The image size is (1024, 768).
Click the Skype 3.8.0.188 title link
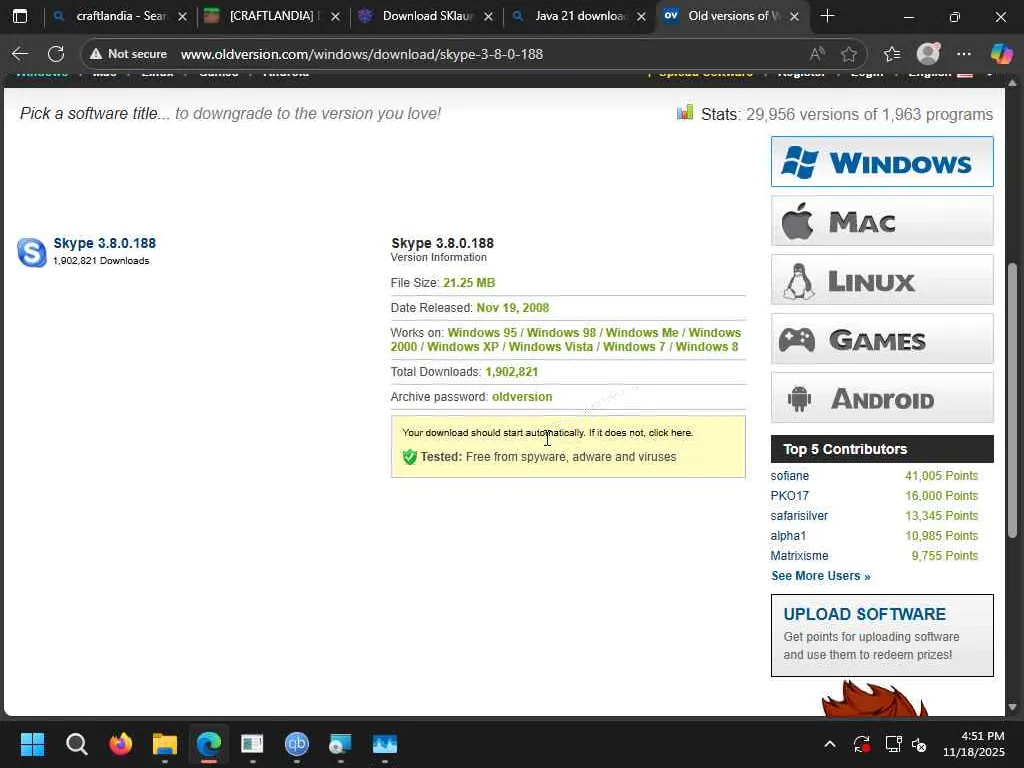[104, 243]
